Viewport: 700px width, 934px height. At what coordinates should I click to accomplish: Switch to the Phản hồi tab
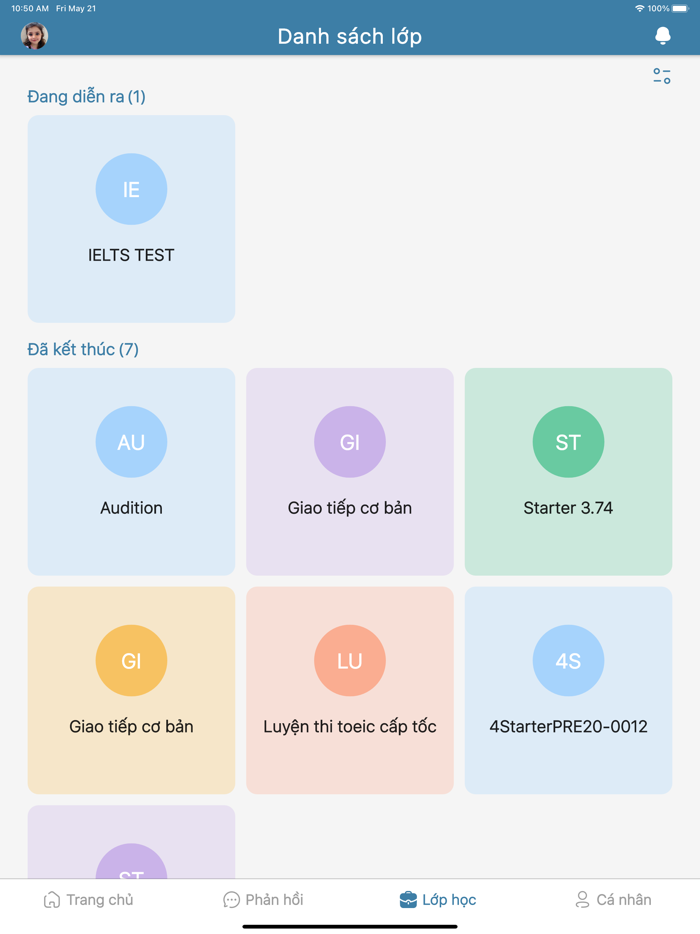263,900
